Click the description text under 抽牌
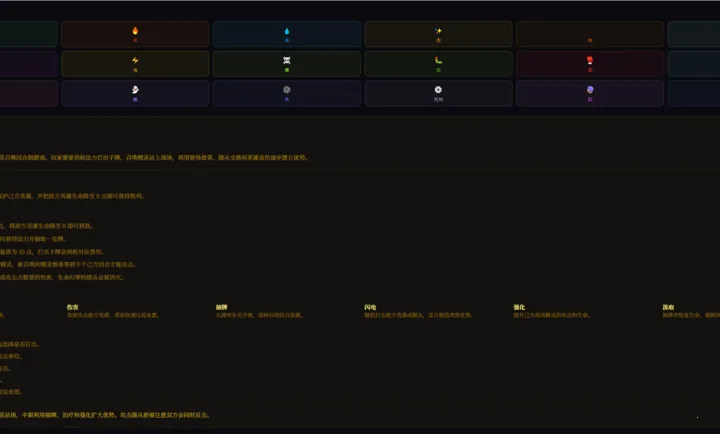The width and height of the screenshot is (720, 434). click(259, 315)
